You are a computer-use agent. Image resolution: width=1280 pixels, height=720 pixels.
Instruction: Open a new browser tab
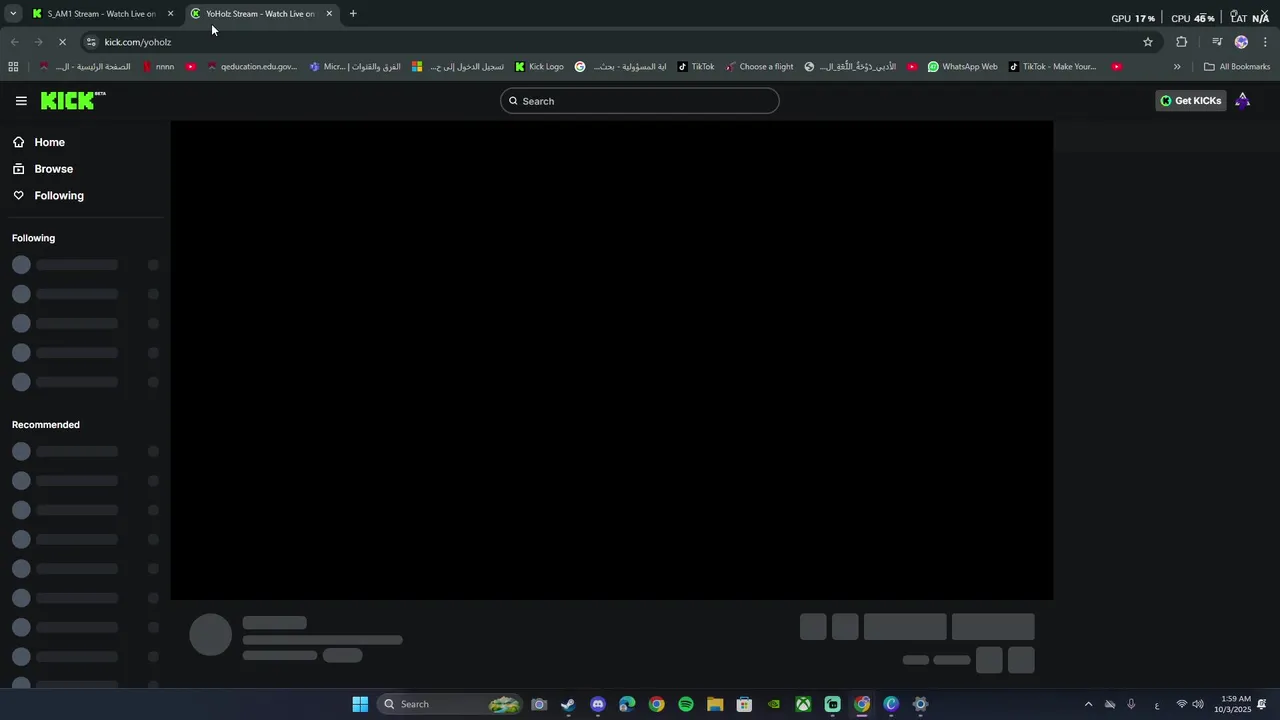353,14
